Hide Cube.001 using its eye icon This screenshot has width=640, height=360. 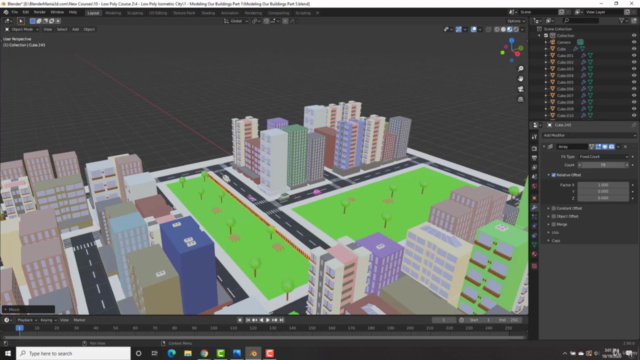pyautogui.click(x=634, y=56)
